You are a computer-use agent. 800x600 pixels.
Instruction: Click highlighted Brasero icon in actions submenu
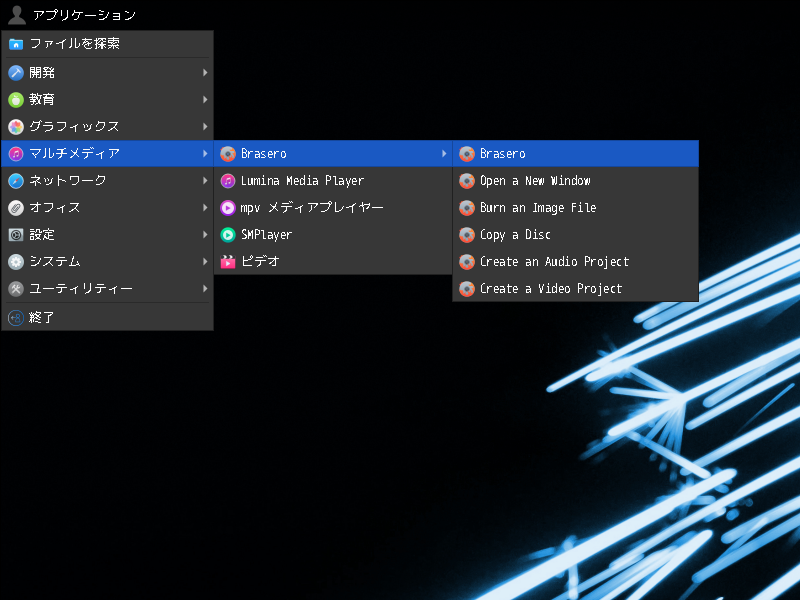467,154
